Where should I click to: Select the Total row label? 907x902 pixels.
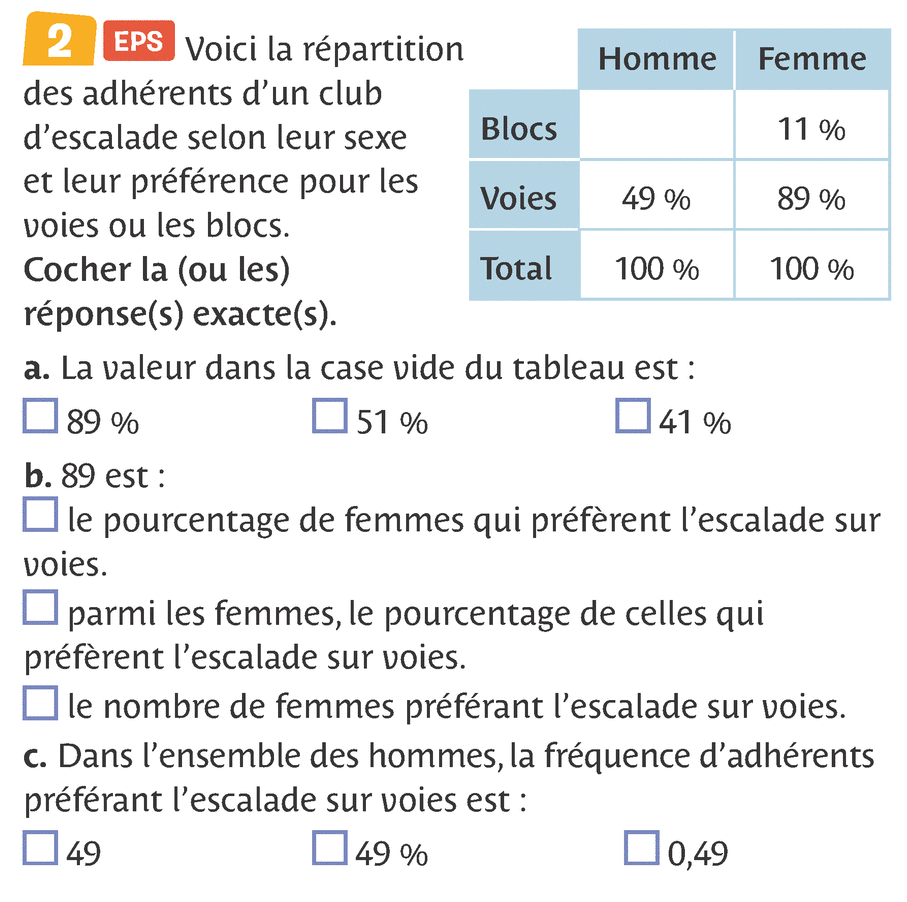(x=516, y=268)
